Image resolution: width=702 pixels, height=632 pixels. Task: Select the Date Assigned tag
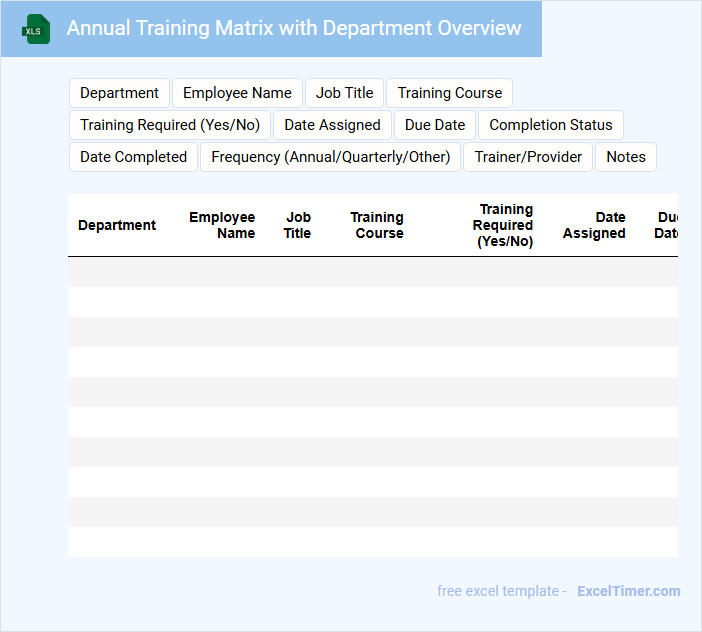point(332,125)
